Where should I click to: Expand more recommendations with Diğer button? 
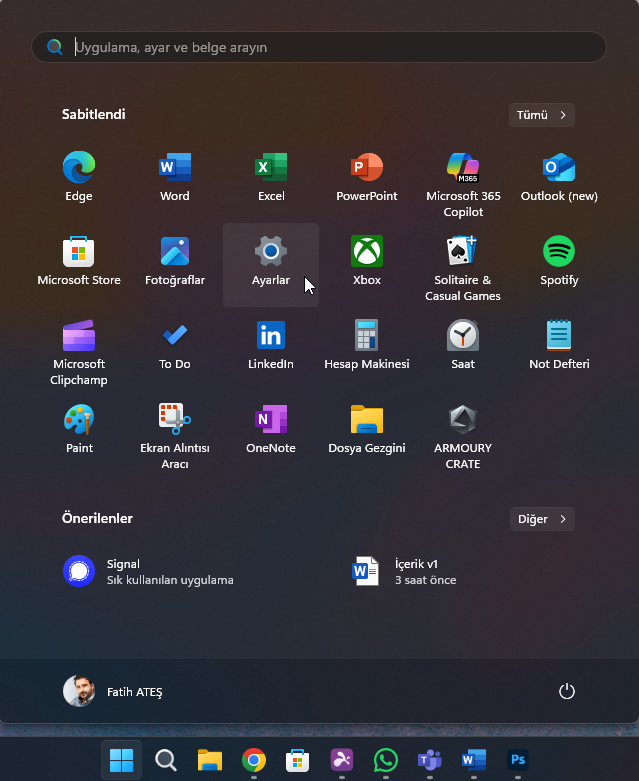(541, 519)
